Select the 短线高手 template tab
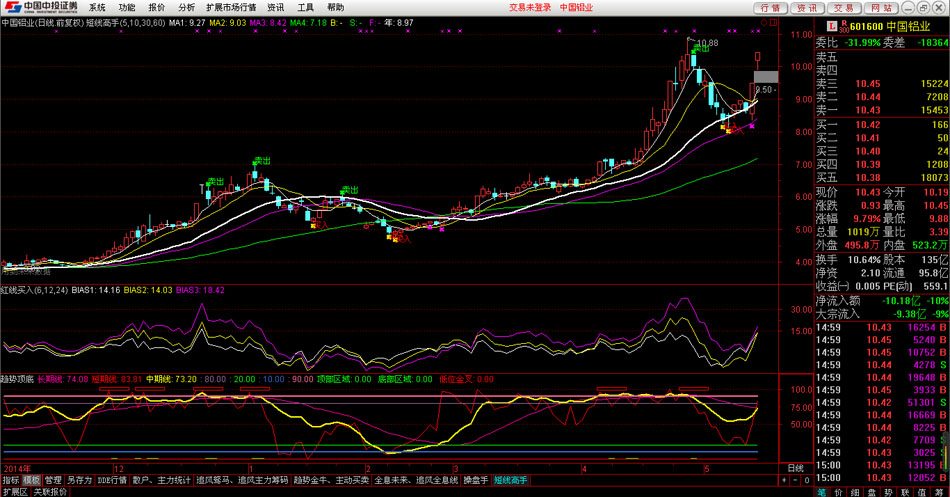950x497 pixels. (510, 480)
